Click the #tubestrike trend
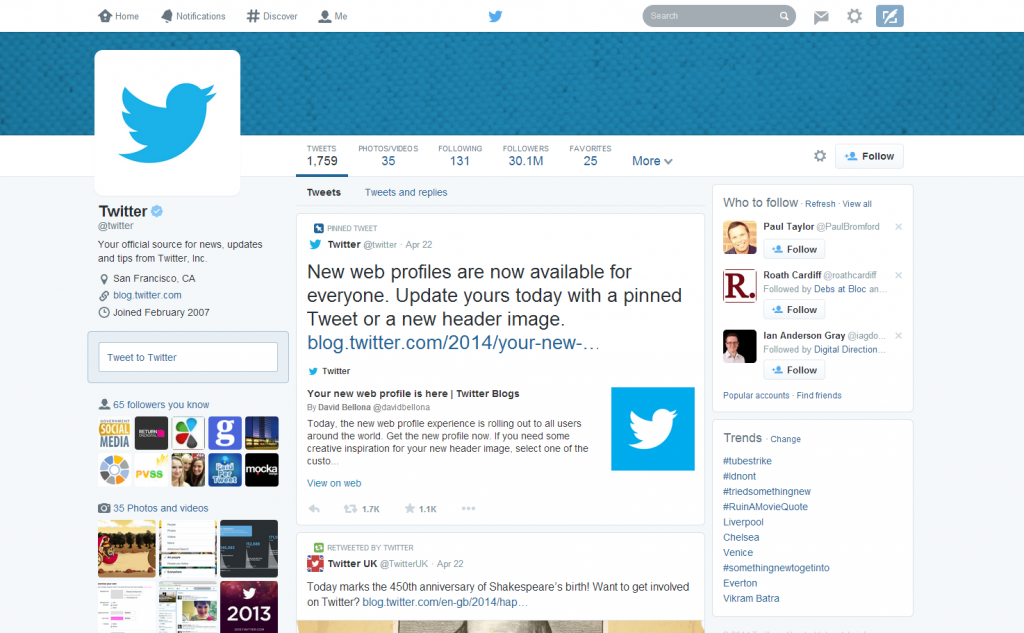This screenshot has width=1024, height=633. point(747,461)
